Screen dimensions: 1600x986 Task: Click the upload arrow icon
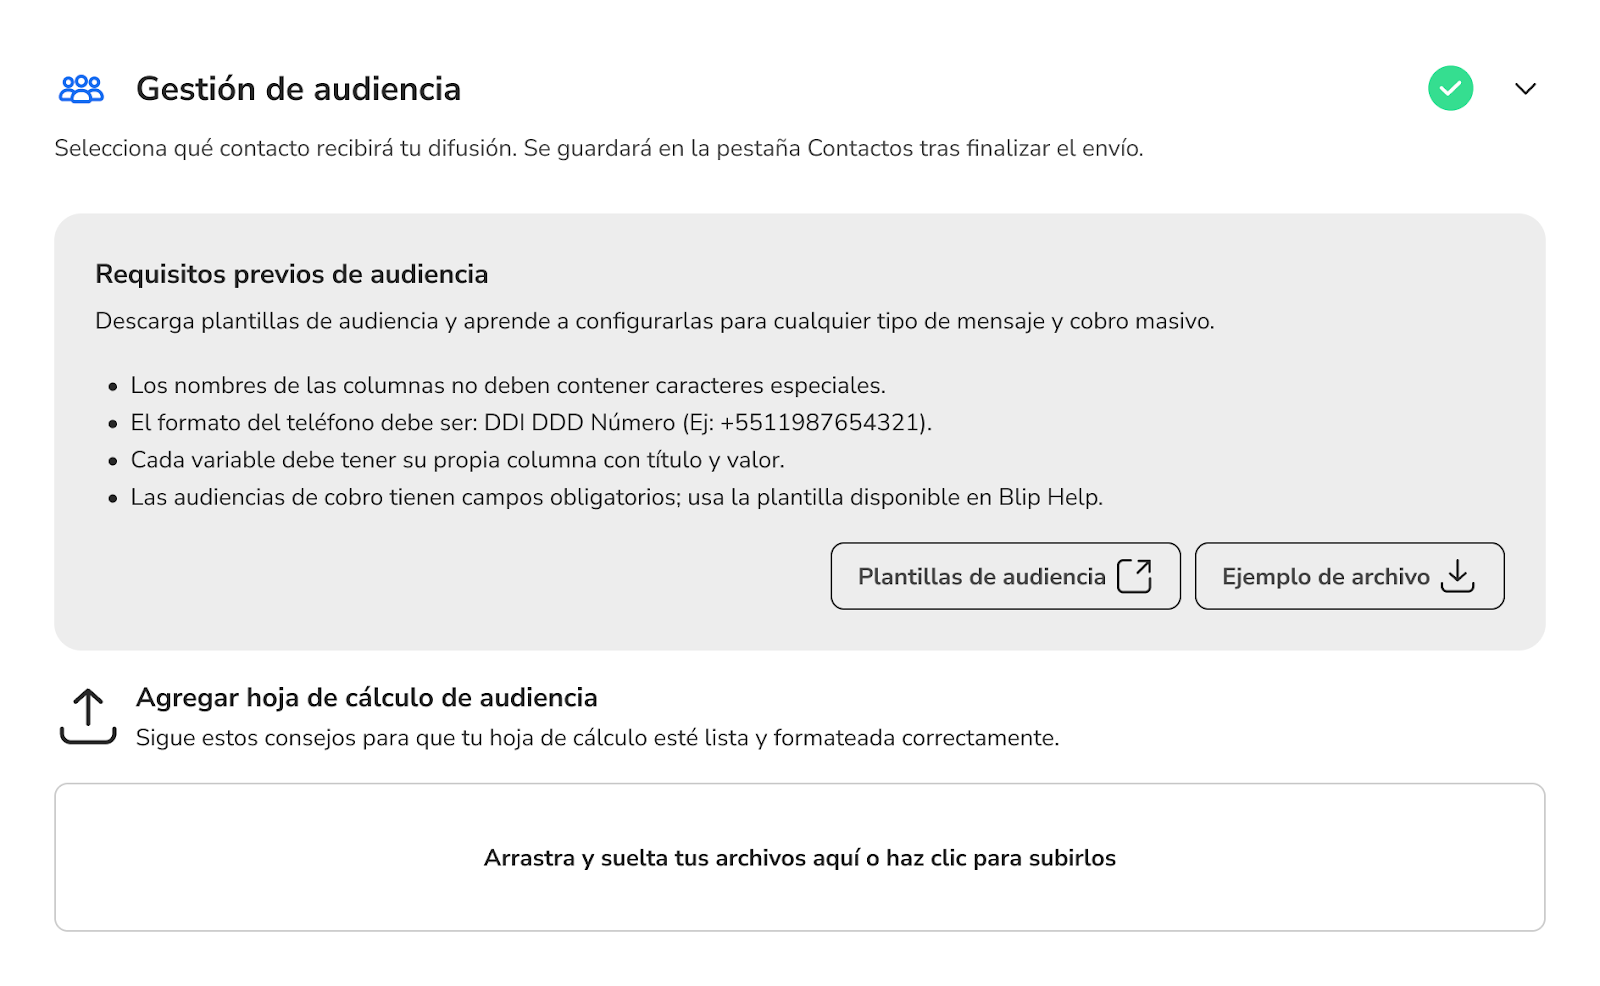88,716
